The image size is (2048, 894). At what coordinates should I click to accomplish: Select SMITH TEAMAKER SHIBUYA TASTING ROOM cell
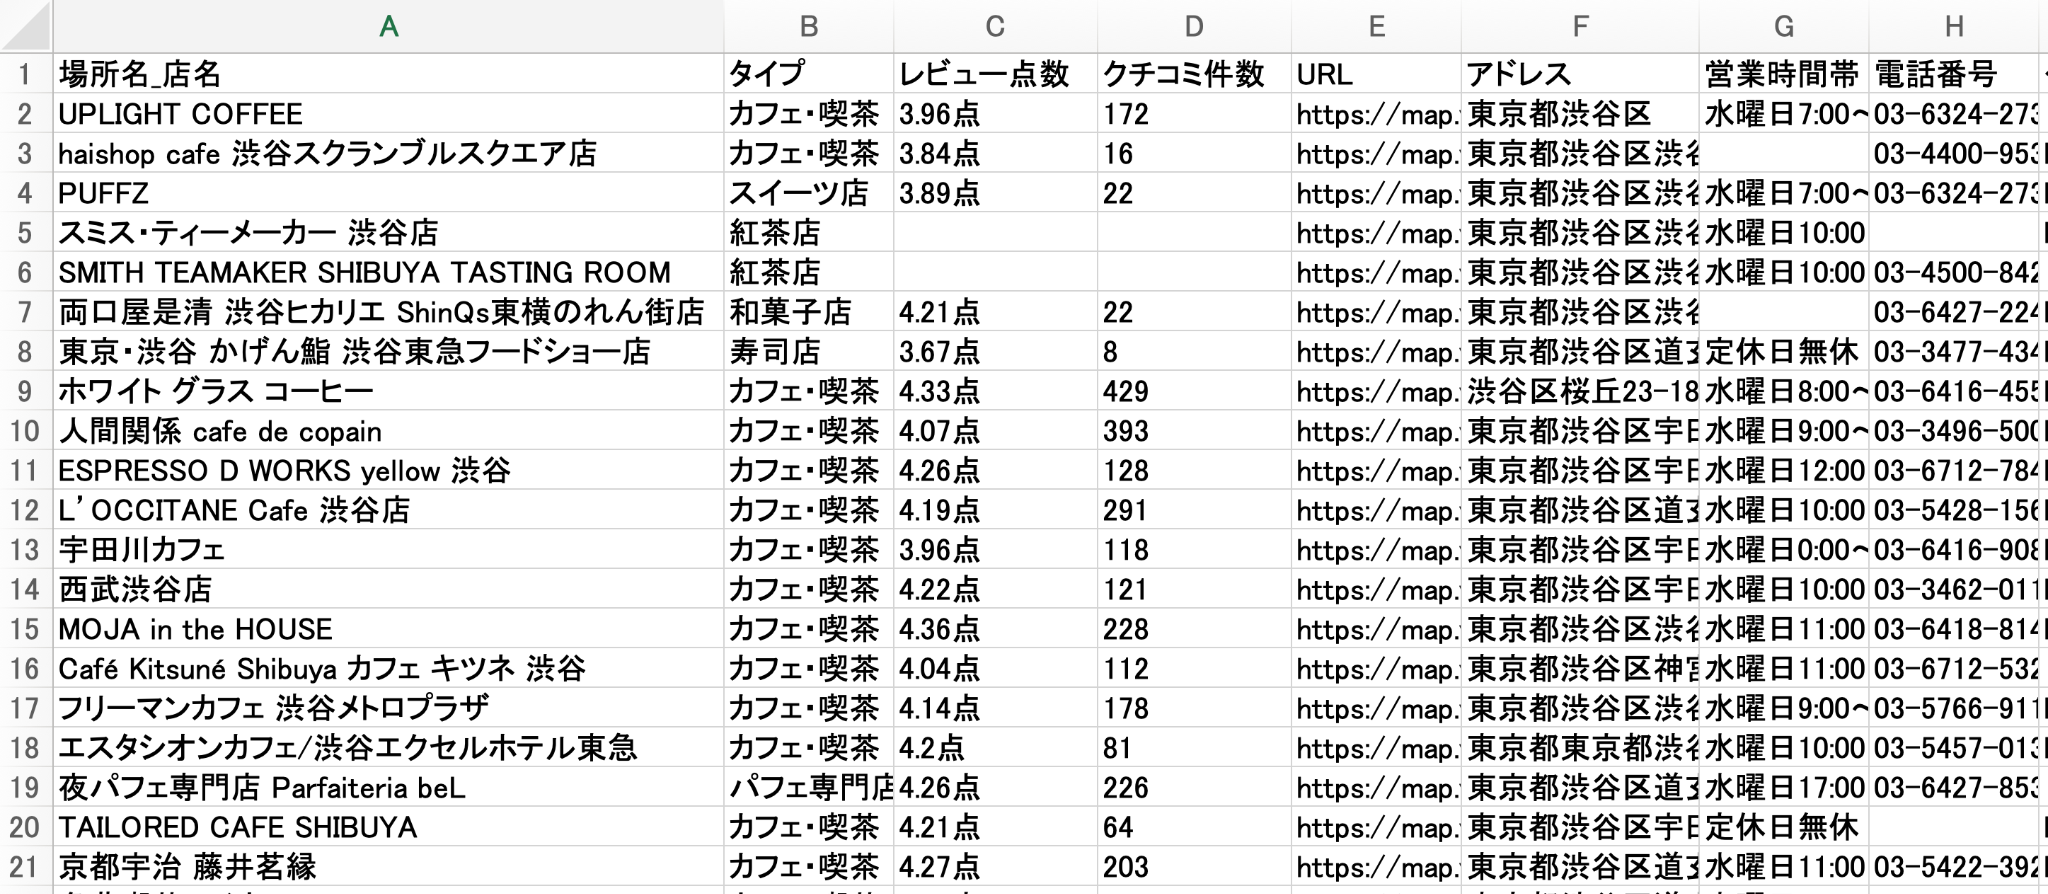(388, 272)
